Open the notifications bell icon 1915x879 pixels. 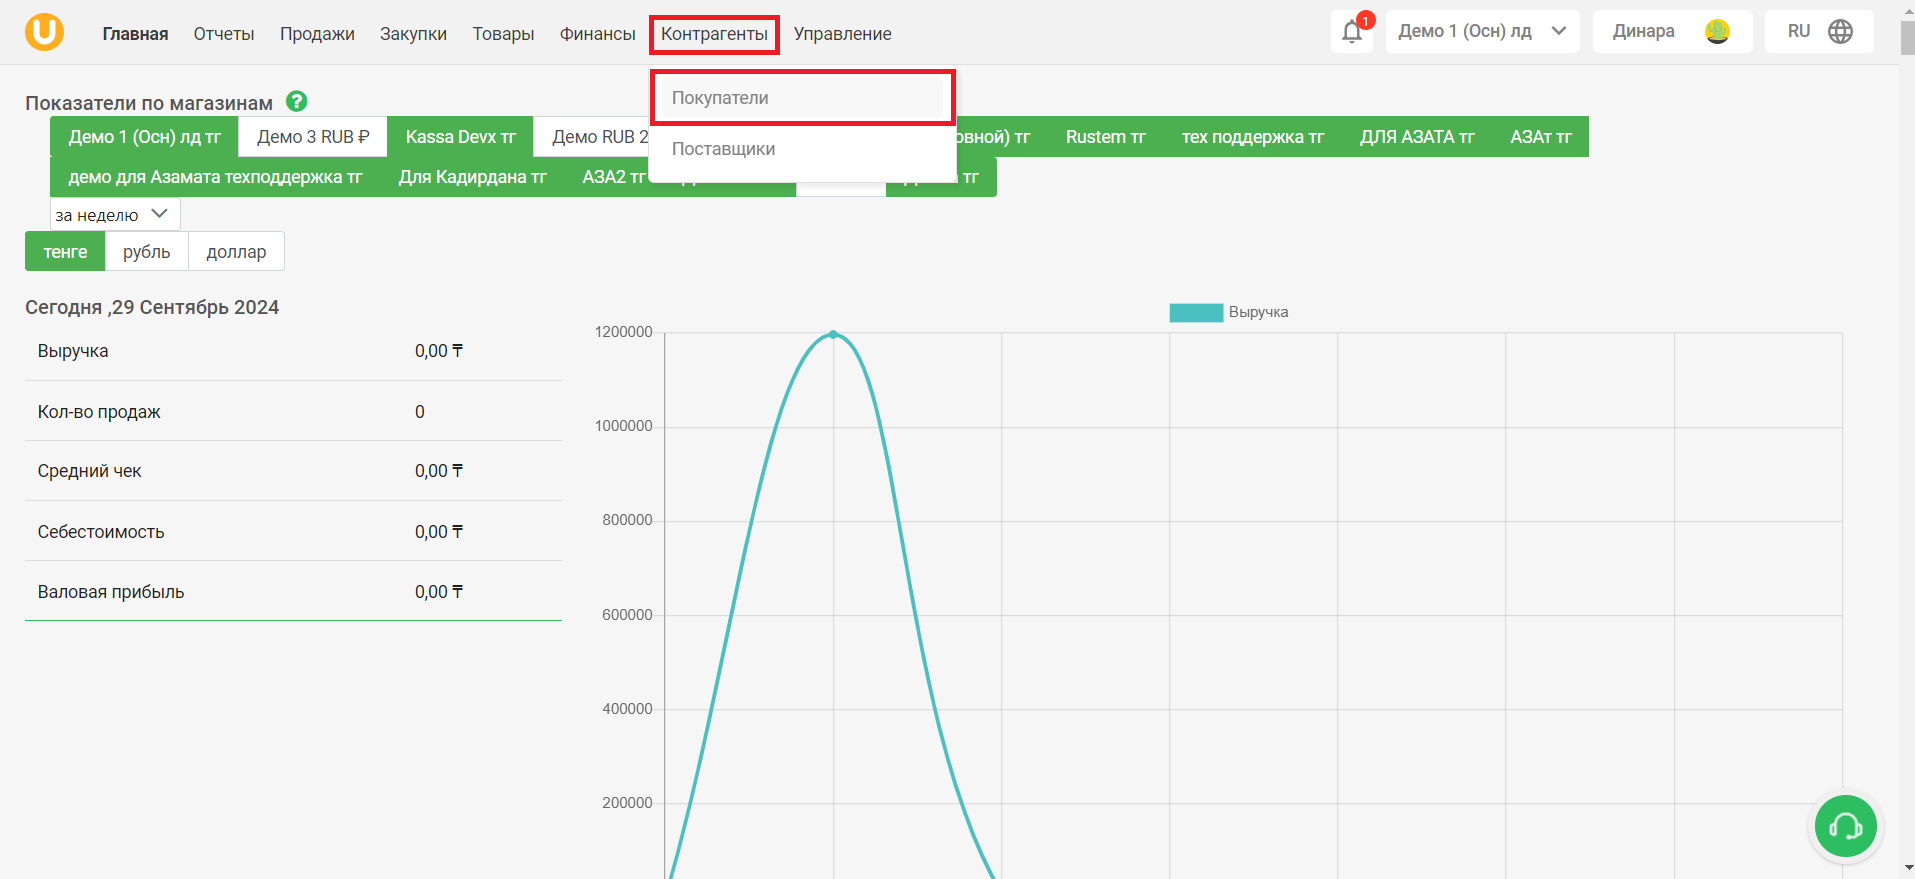click(x=1352, y=32)
